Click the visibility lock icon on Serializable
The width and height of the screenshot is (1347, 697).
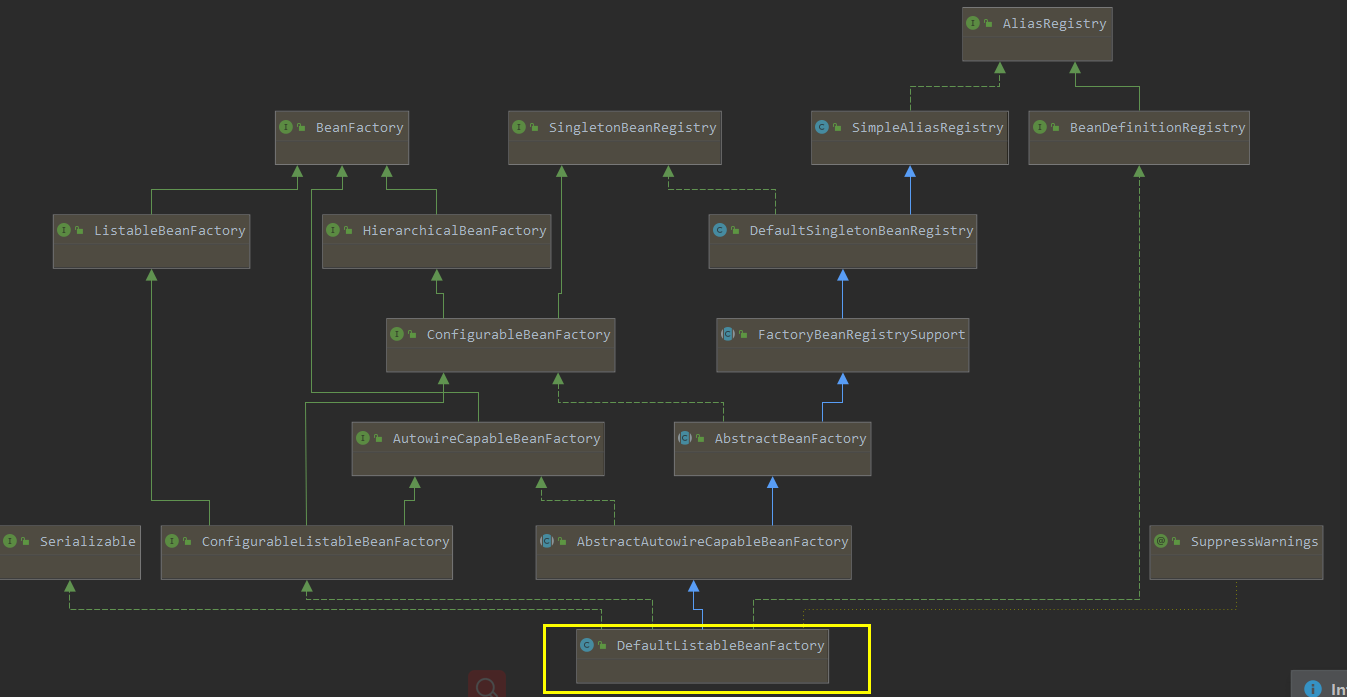(x=25, y=541)
